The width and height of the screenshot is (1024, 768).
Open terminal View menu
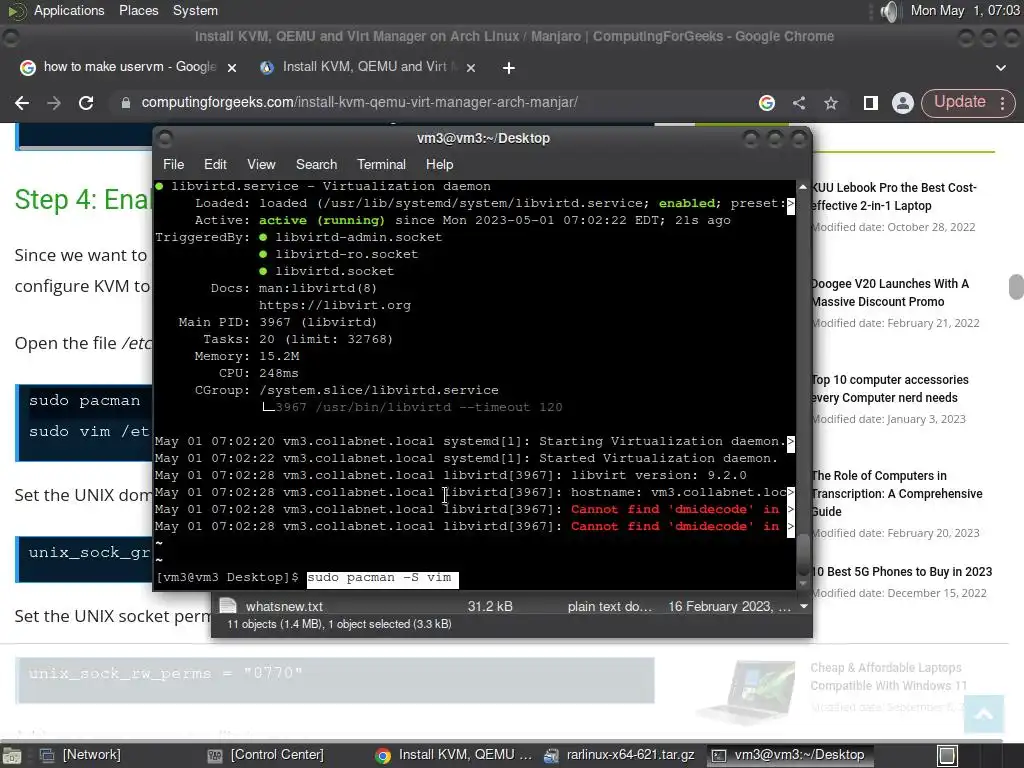(x=261, y=165)
